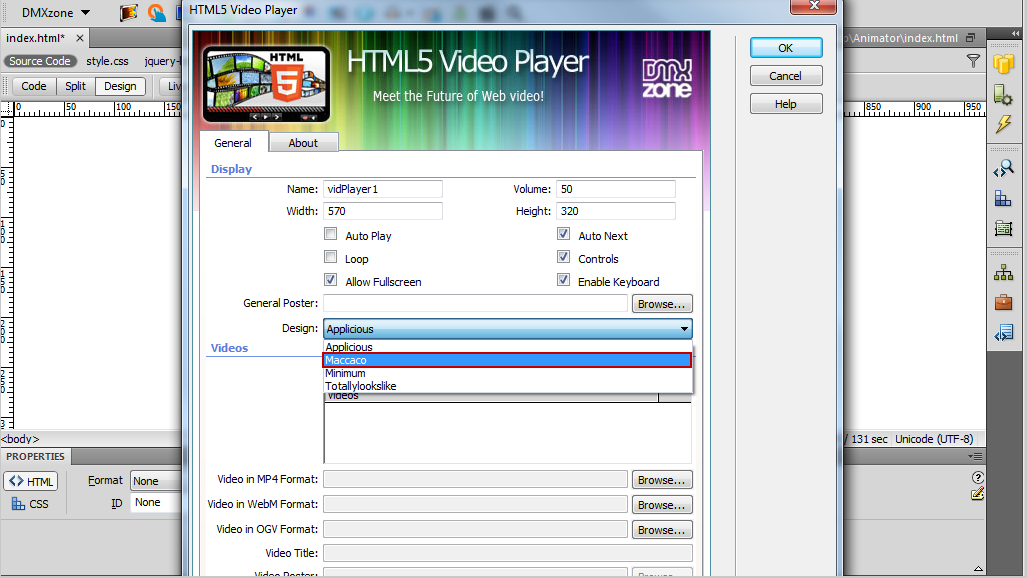This screenshot has width=1027, height=578.
Task: Switch Properties panel to HTML mode
Action: 31,482
